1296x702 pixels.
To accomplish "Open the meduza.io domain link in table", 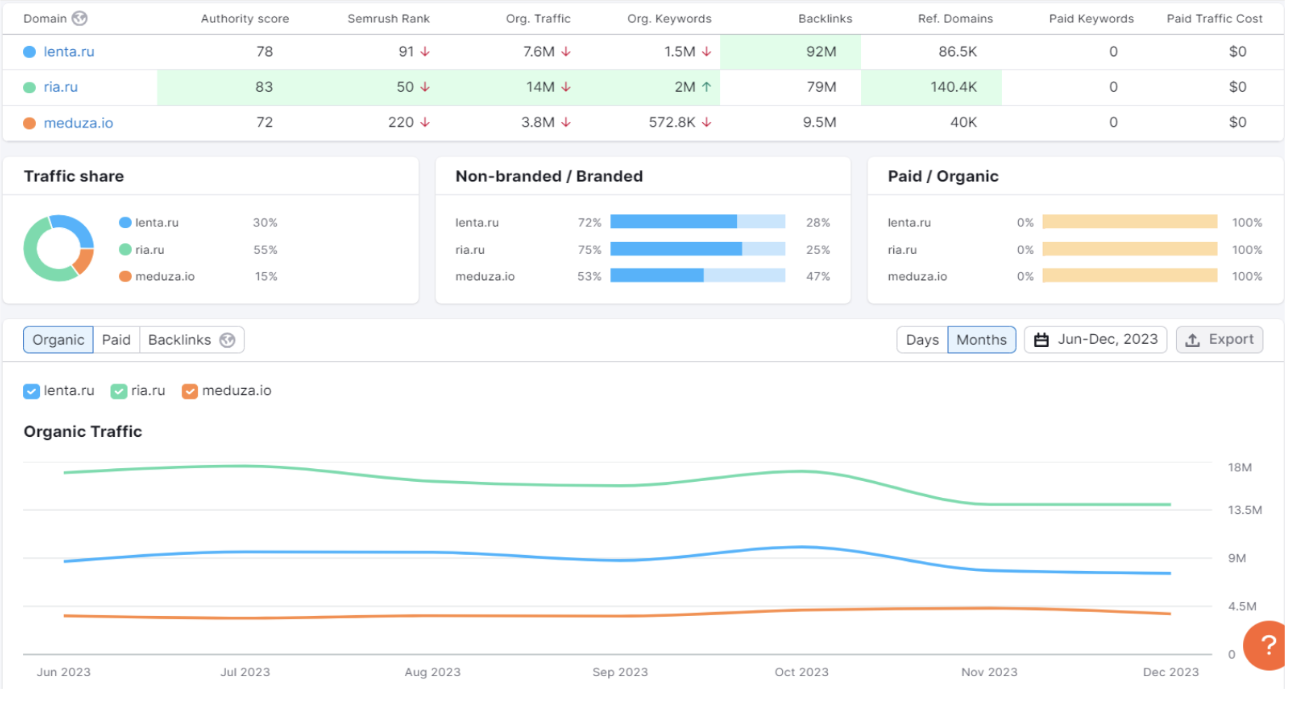I will point(78,123).
